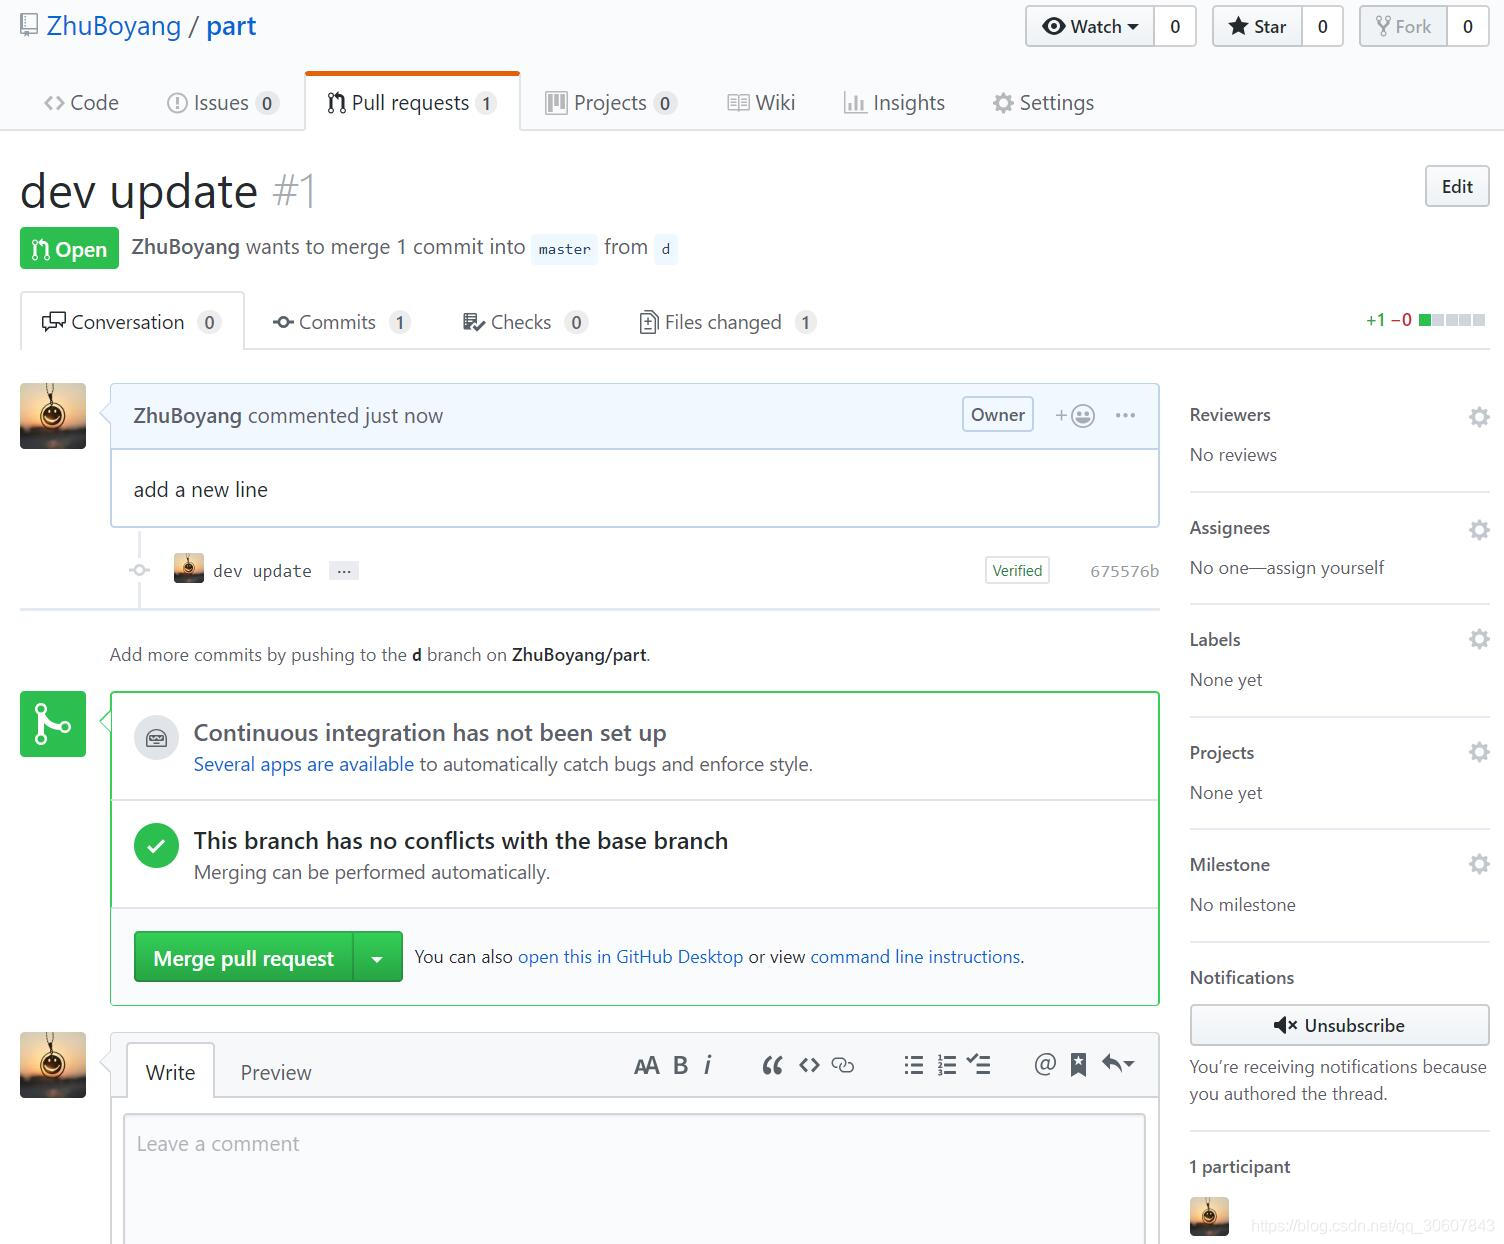Image resolution: width=1504 pixels, height=1244 pixels.
Task: Click open this in GitHub Desktop link
Action: coord(630,957)
